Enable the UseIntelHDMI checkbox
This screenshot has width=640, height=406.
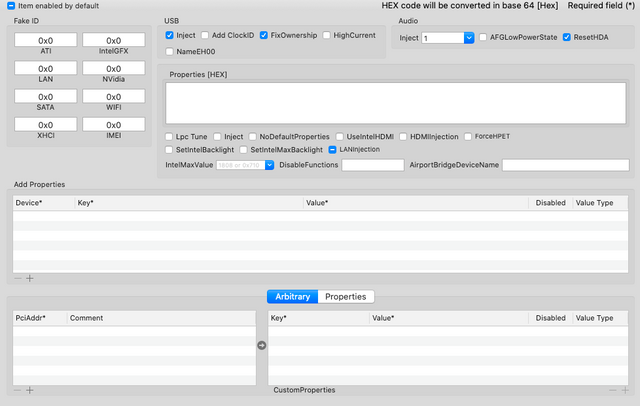pyautogui.click(x=340, y=136)
